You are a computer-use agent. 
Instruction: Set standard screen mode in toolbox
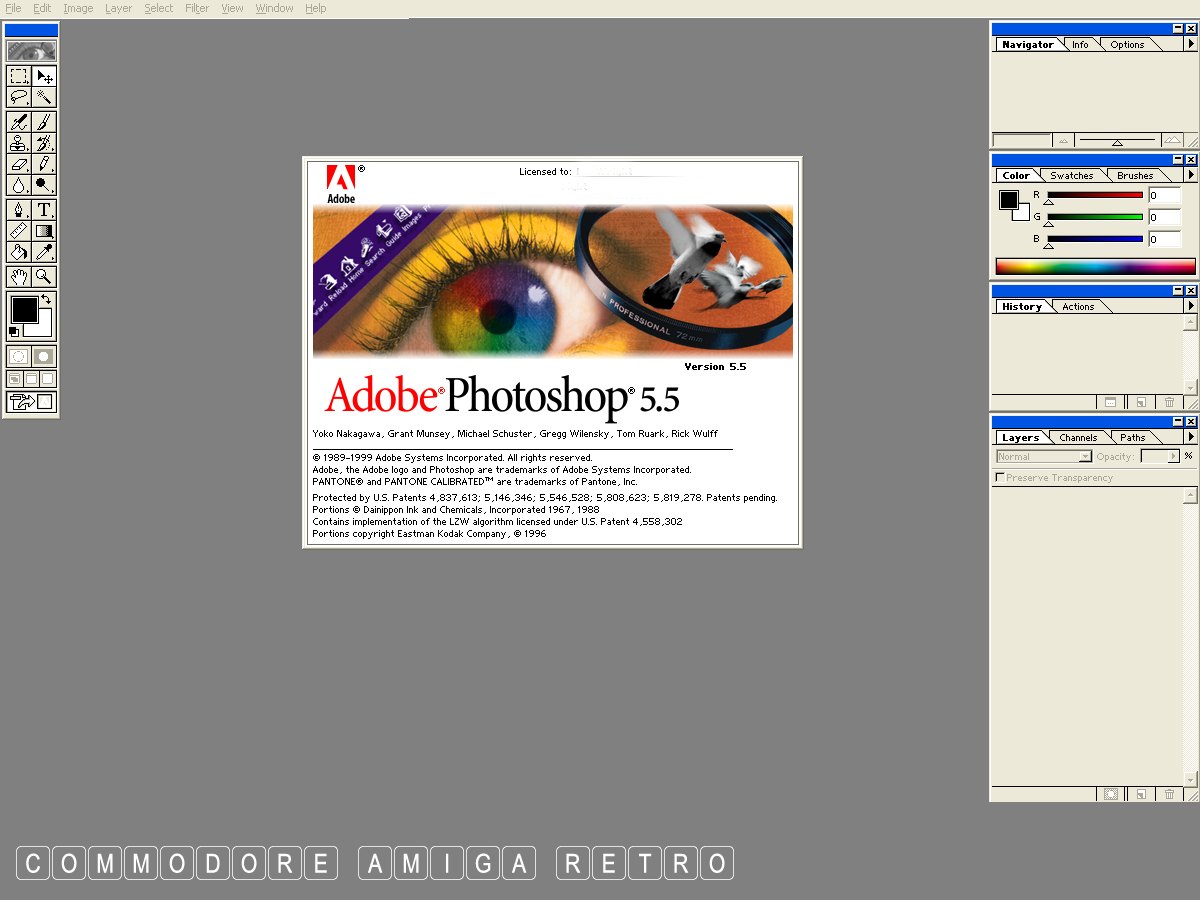point(15,379)
